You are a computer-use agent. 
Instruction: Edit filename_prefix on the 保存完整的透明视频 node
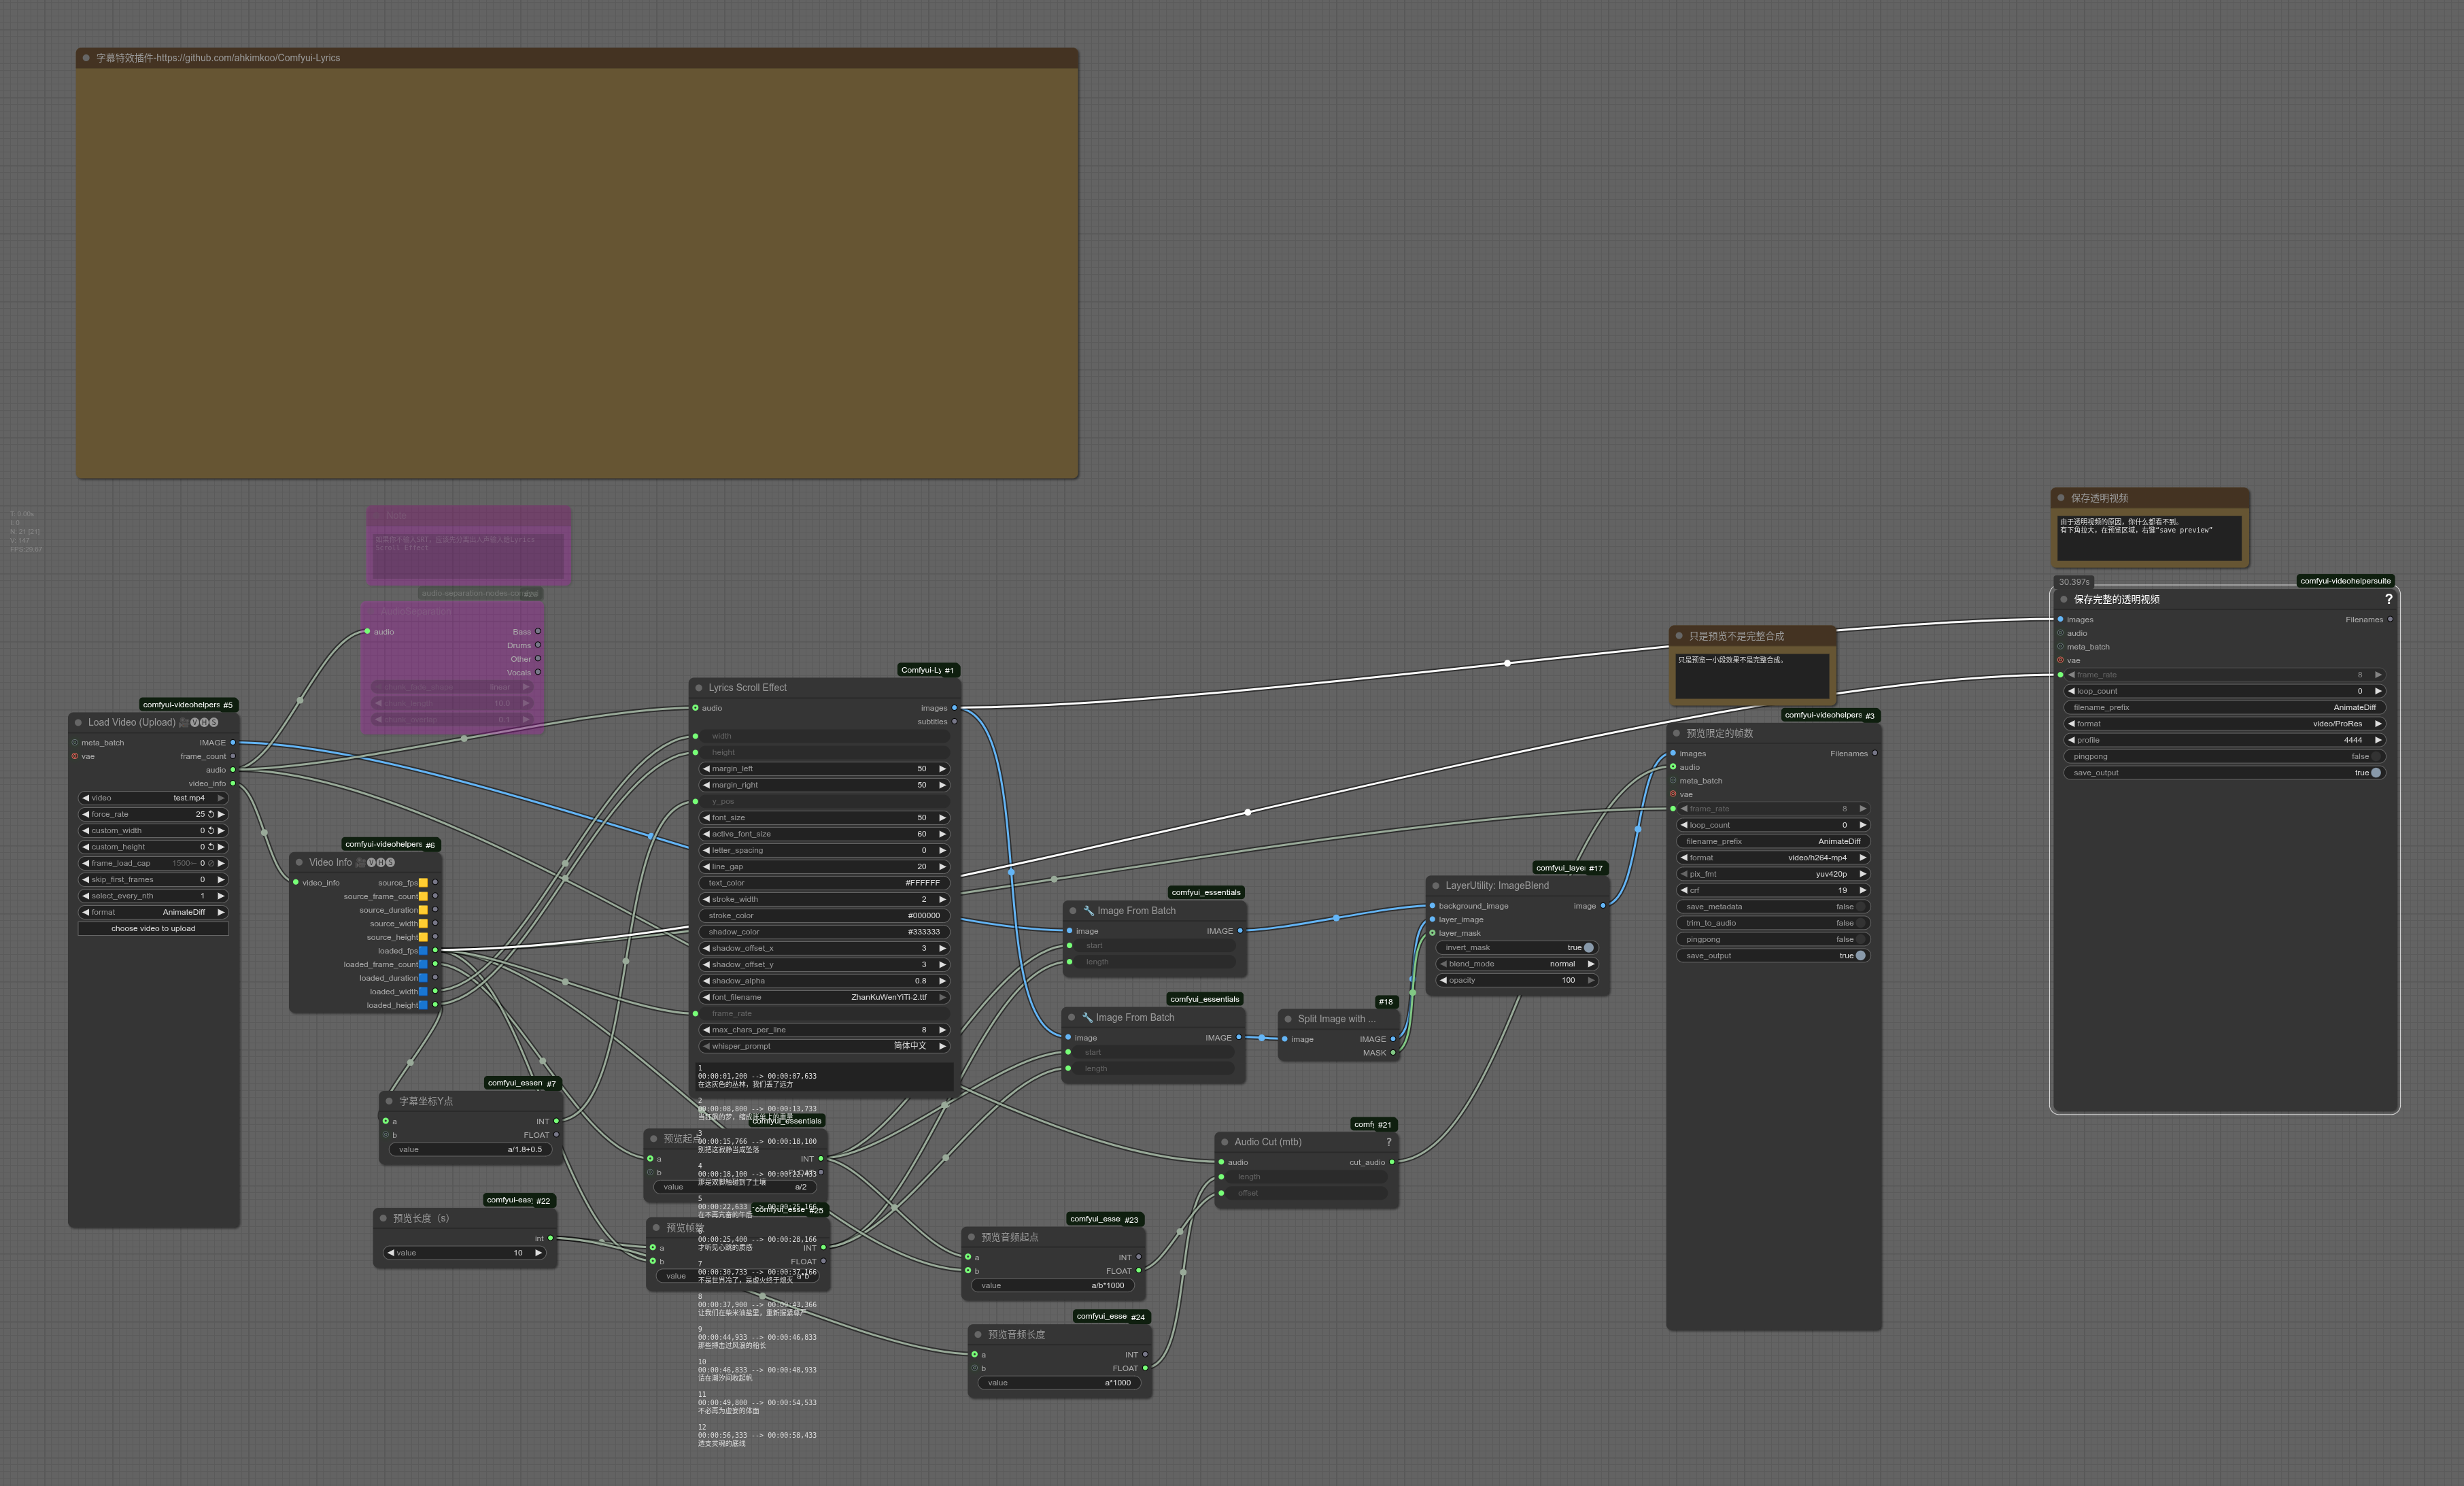tap(2224, 708)
